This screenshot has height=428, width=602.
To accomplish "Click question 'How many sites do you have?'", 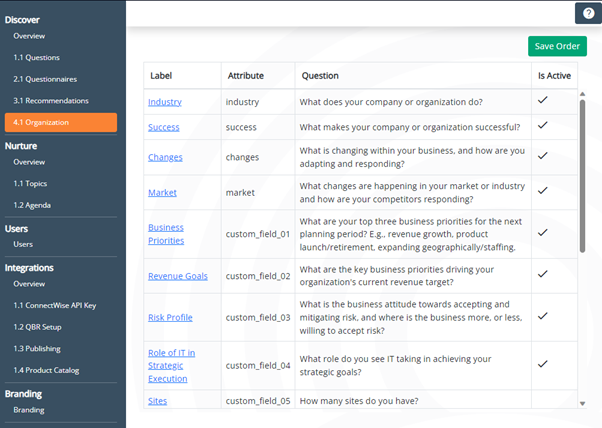I will pyautogui.click(x=359, y=401).
